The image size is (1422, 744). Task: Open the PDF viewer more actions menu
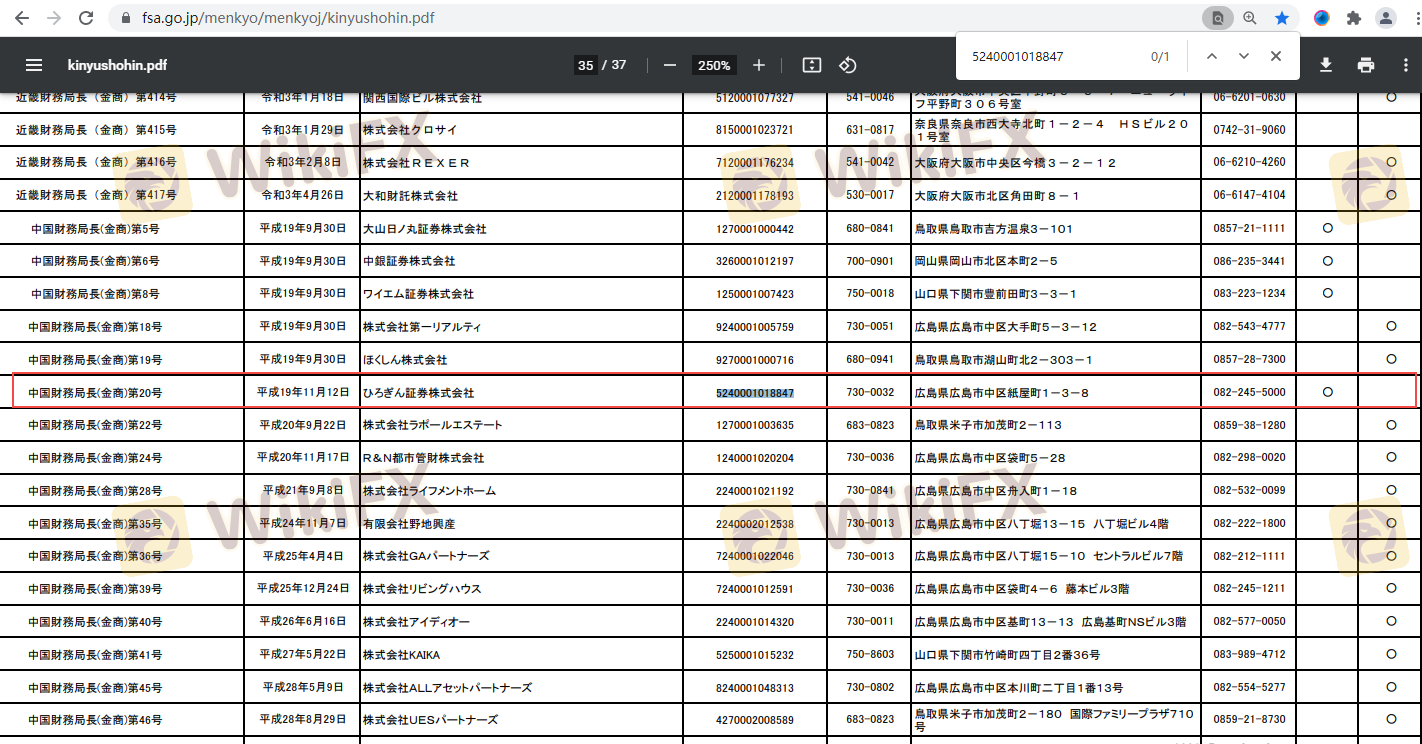tap(1405, 65)
